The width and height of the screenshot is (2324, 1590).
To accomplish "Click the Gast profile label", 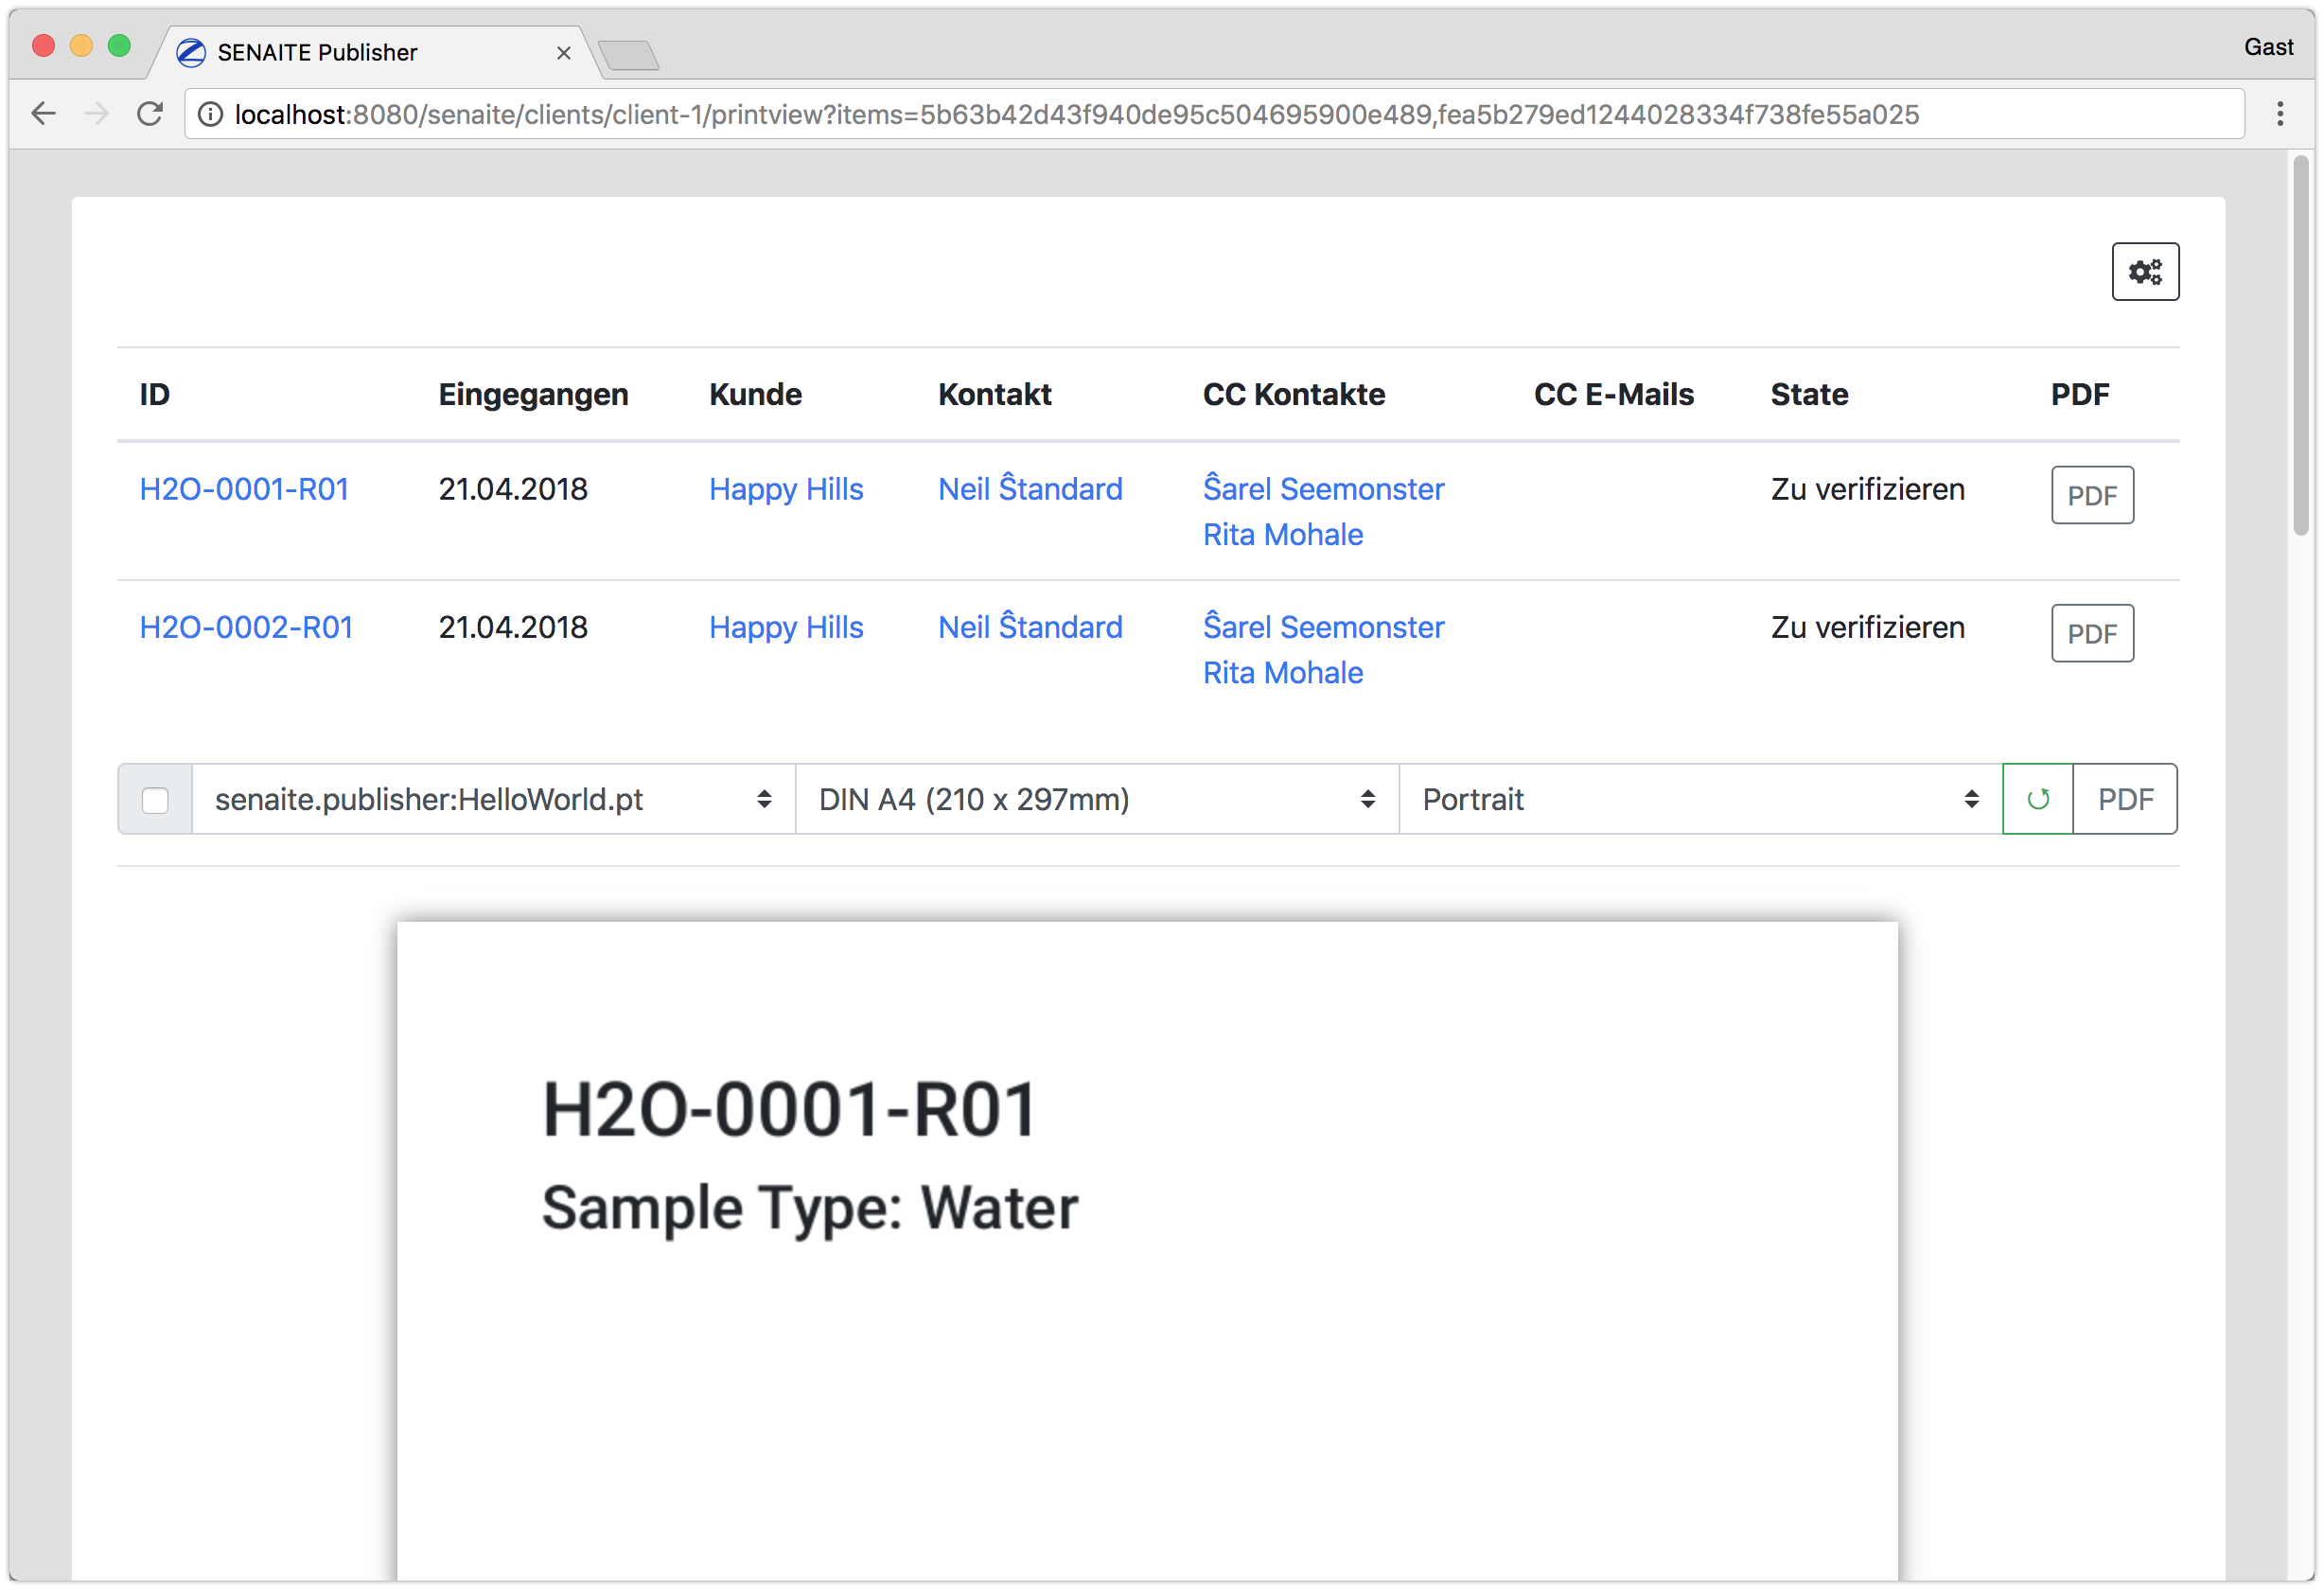I will (x=2268, y=47).
